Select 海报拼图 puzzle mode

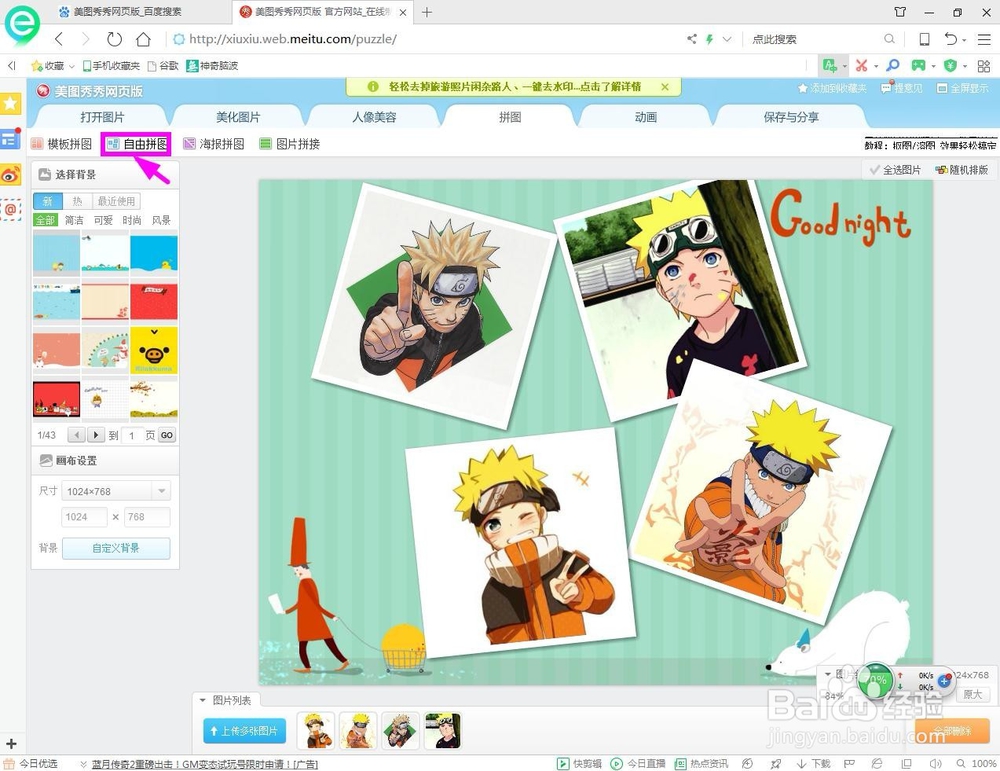214,144
